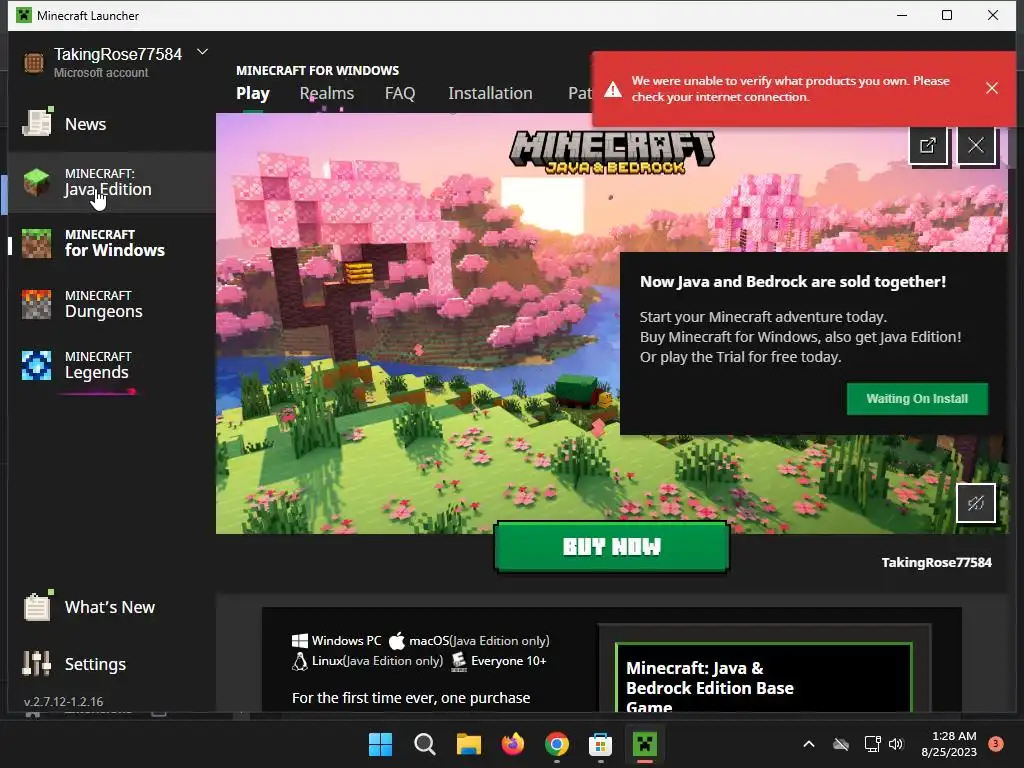Open Minecraft Dungeons page
Screen dimensions: 1024x768
click(x=111, y=304)
